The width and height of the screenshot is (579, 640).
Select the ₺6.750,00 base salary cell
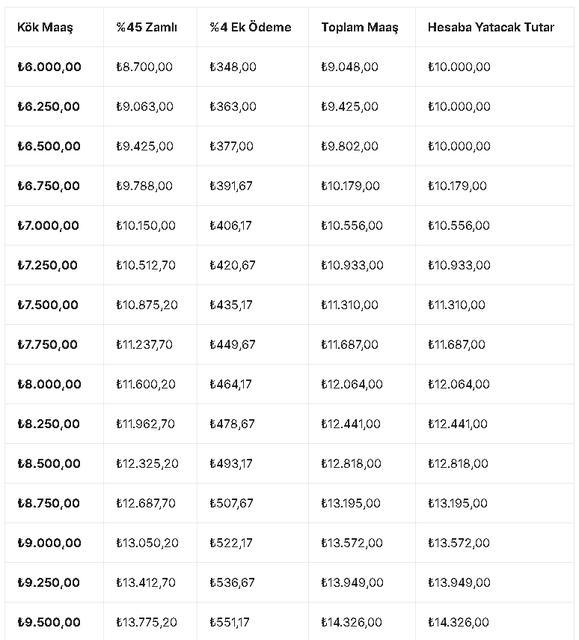(49, 186)
